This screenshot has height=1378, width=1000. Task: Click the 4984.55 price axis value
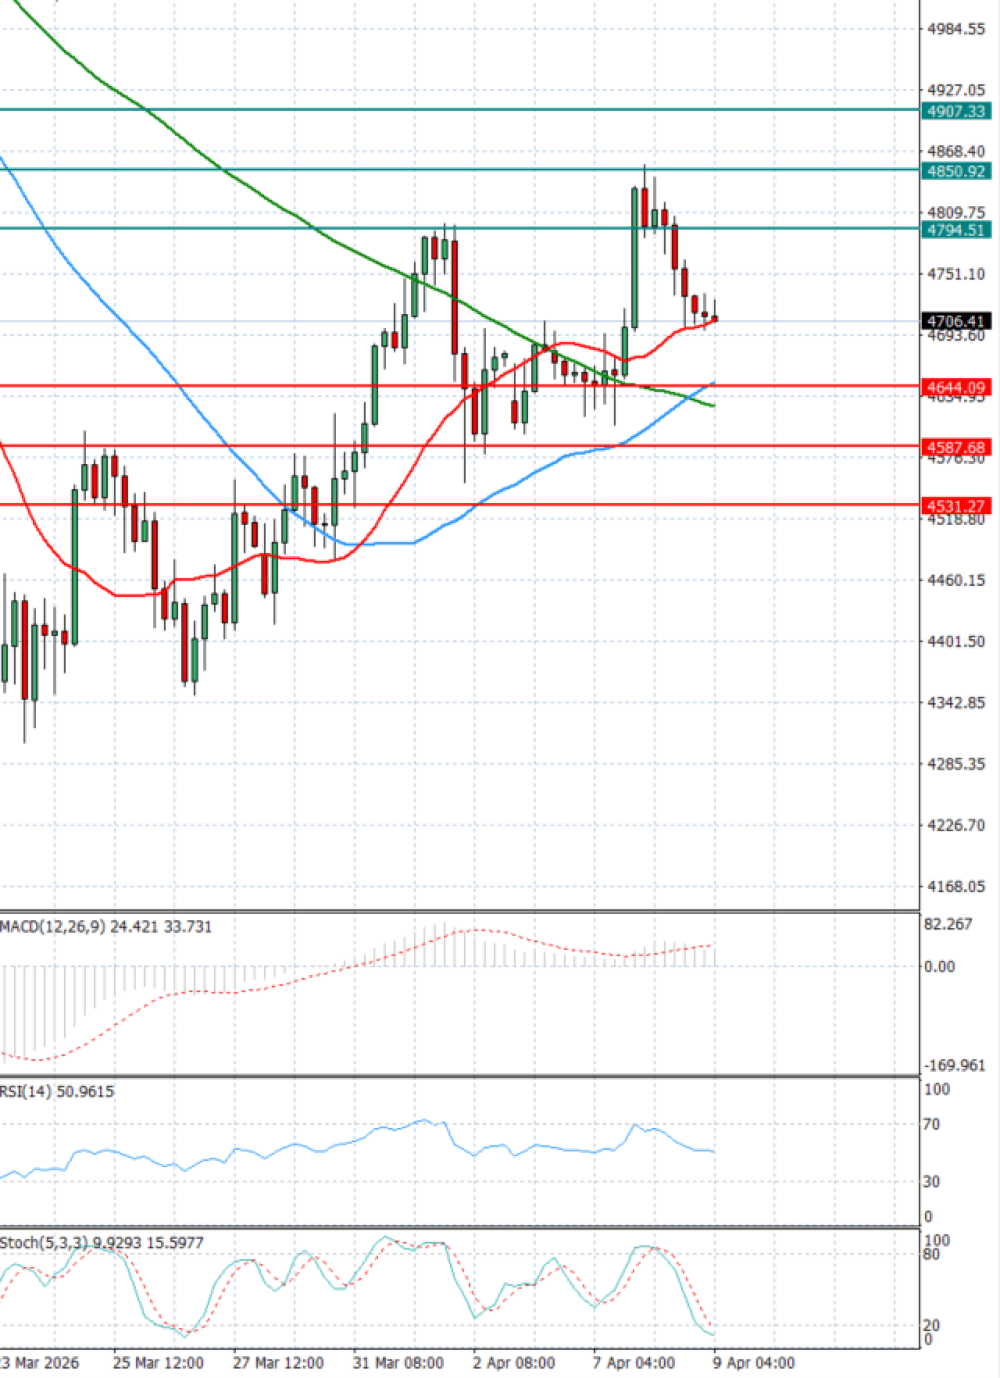pos(956,29)
